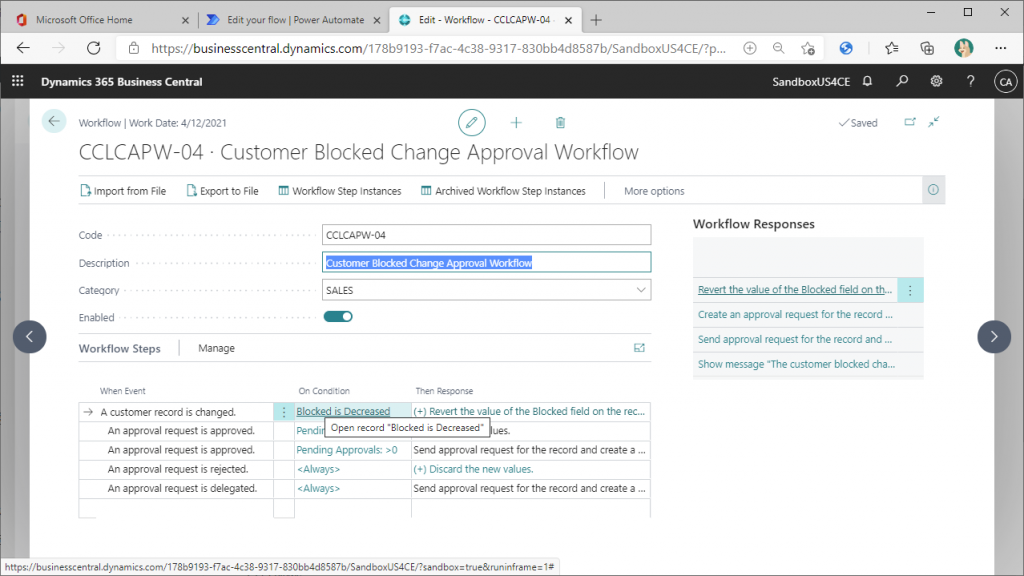1024x576 pixels.
Task: Select A customer record is changed event
Action: 168,412
